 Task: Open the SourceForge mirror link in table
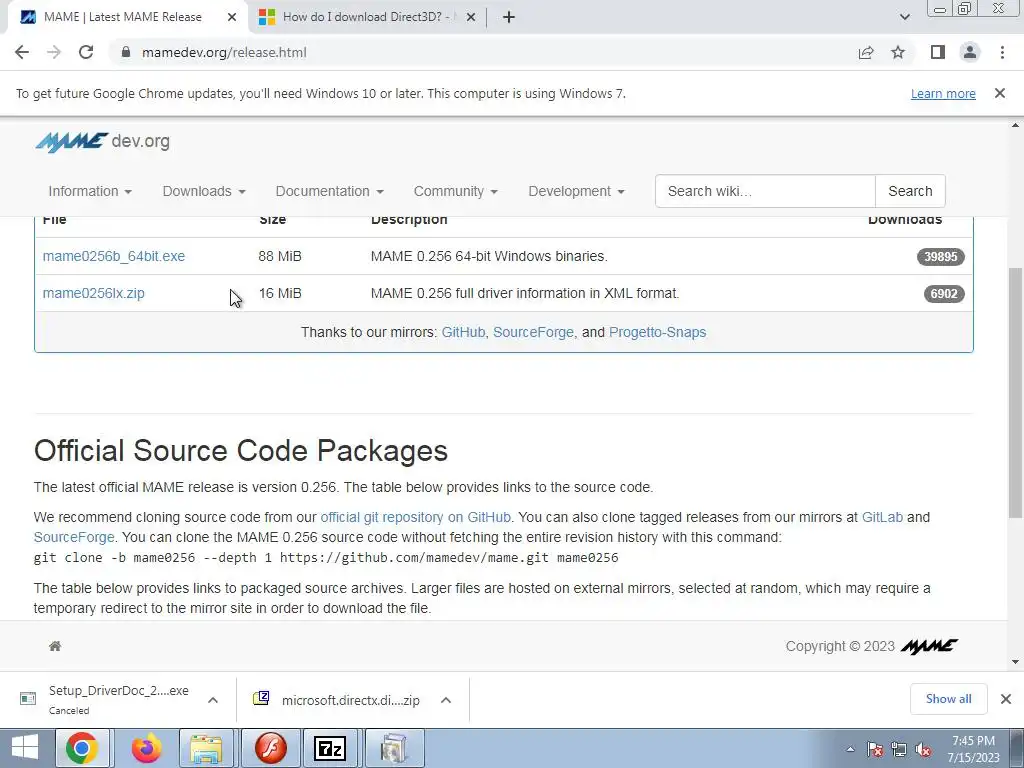coord(533,332)
